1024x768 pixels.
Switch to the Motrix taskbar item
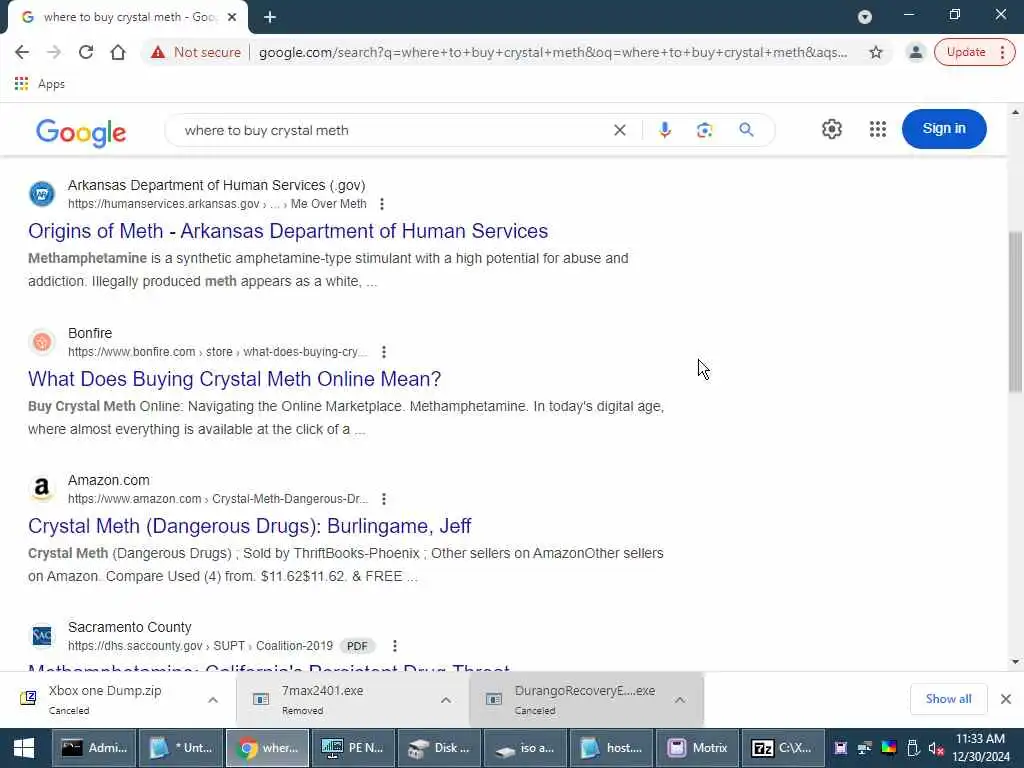click(697, 748)
